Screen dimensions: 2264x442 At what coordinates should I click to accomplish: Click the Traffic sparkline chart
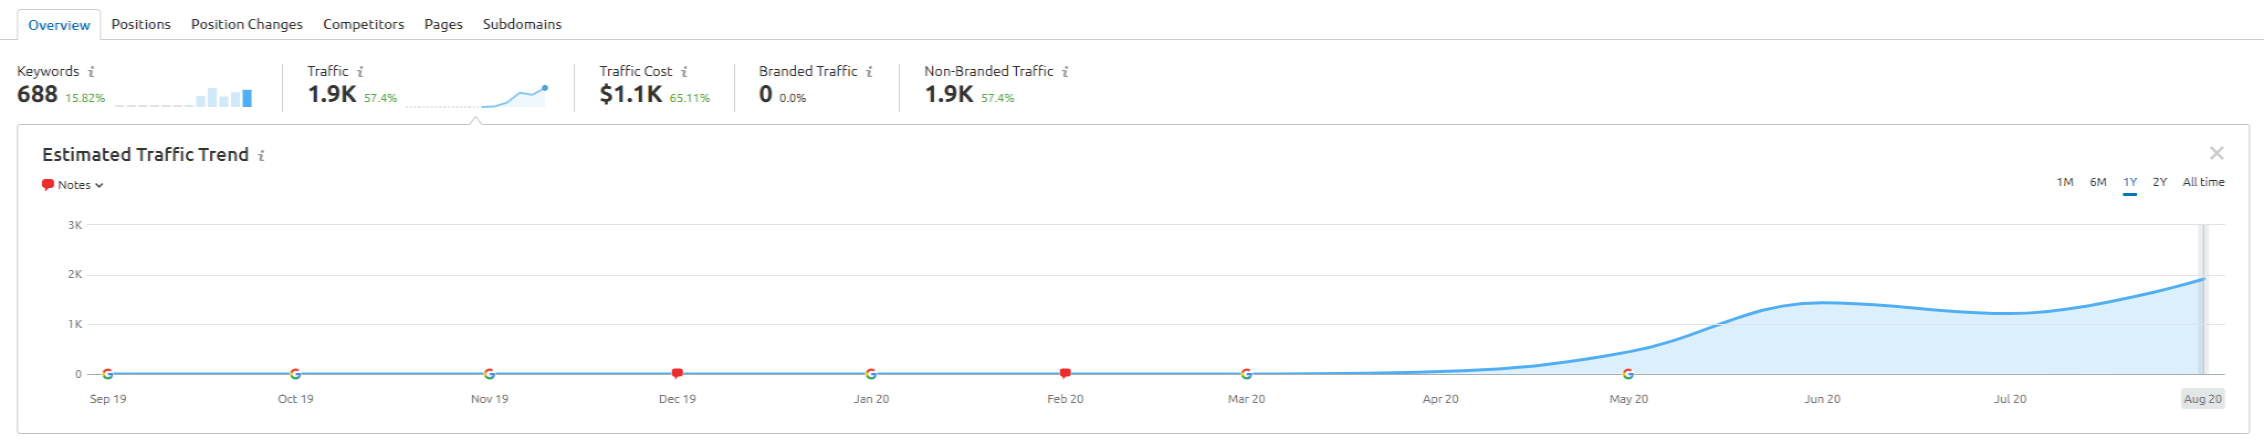click(x=477, y=97)
